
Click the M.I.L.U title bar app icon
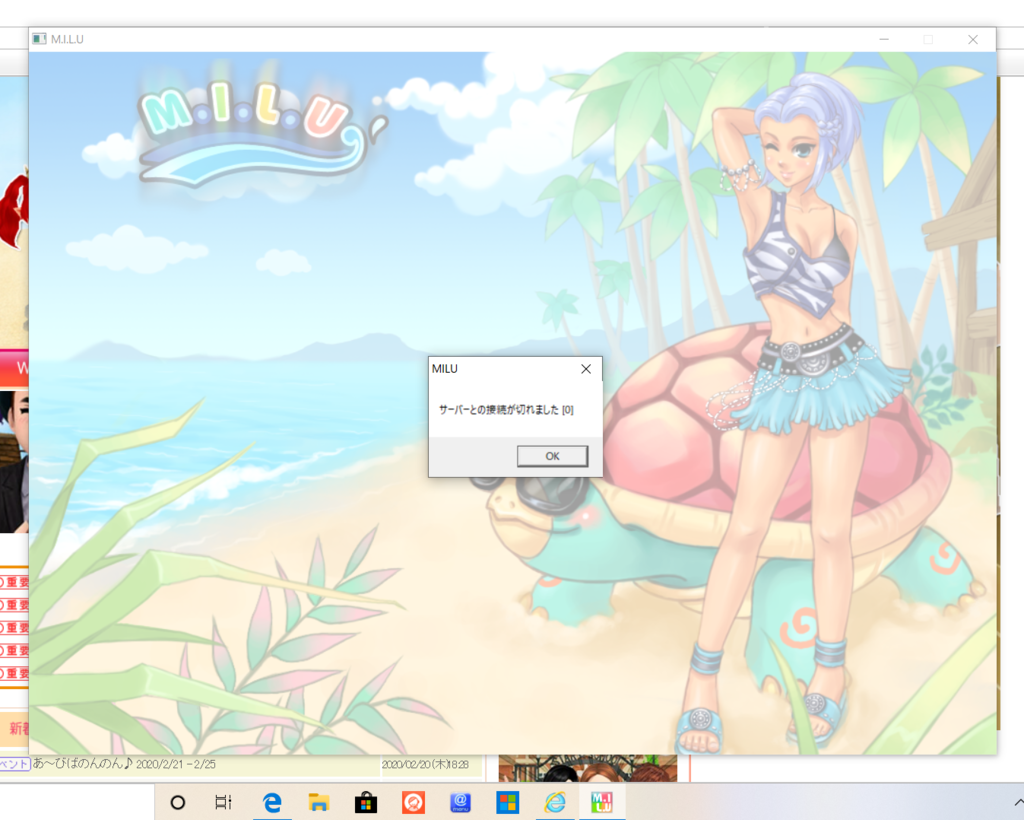coord(39,39)
